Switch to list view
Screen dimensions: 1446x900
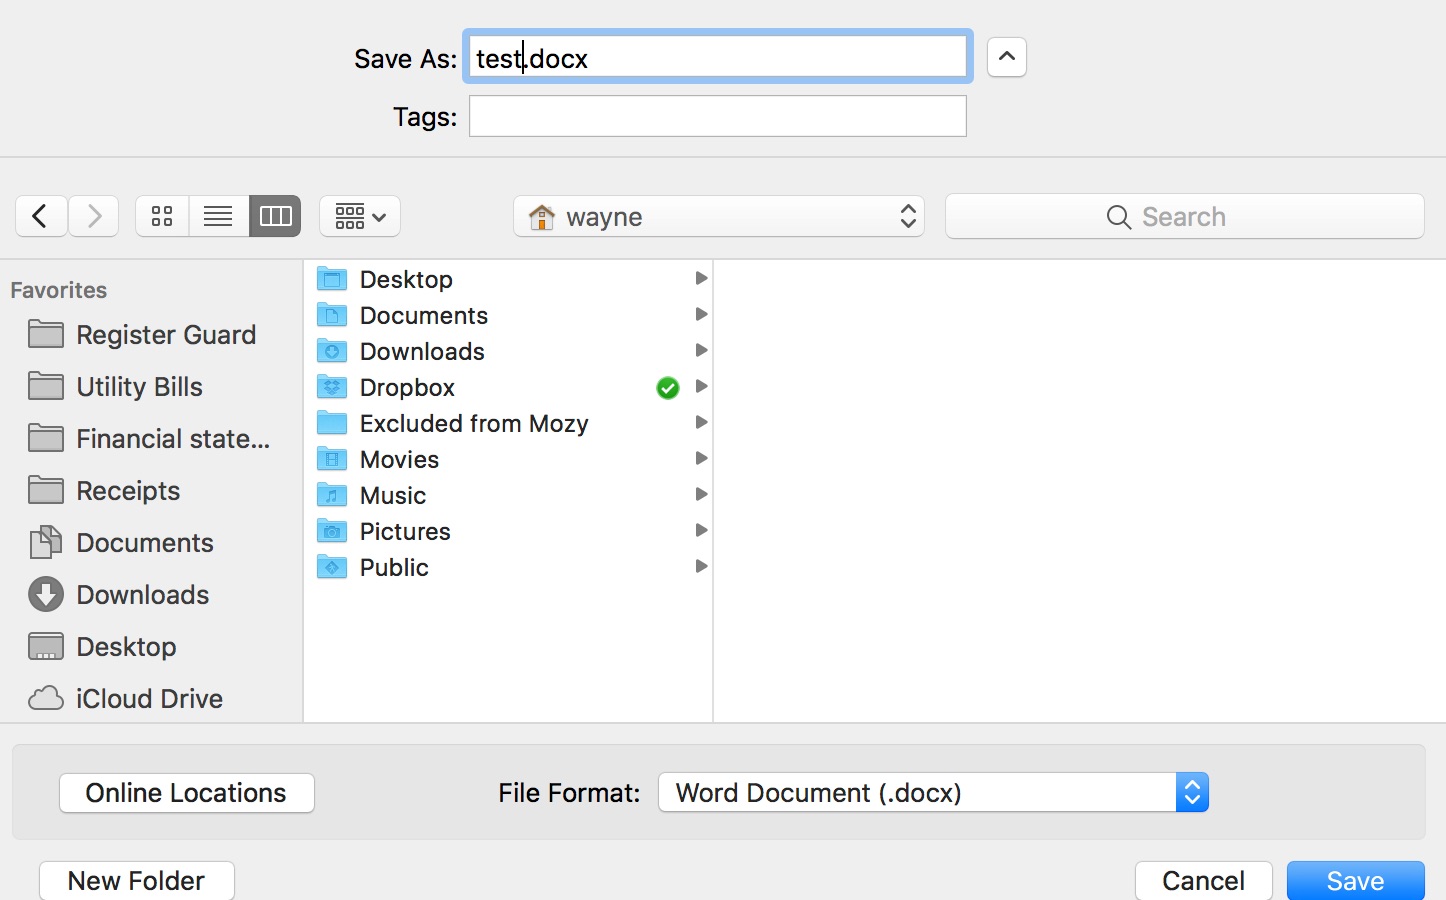pyautogui.click(x=218, y=216)
